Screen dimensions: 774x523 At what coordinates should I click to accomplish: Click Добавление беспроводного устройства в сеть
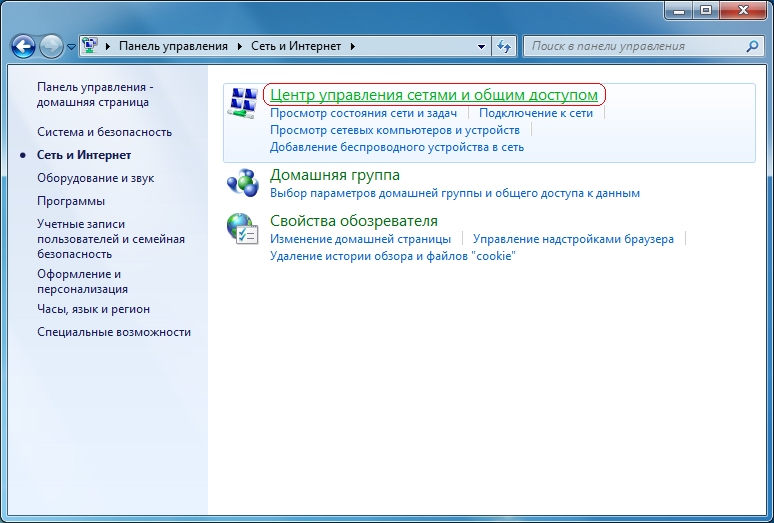point(397,147)
